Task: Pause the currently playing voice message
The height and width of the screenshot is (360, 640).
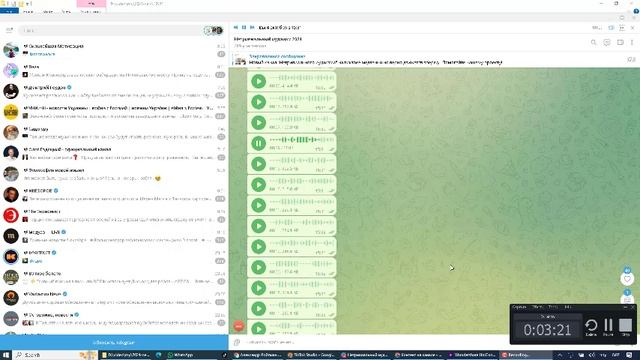Action: [258, 143]
